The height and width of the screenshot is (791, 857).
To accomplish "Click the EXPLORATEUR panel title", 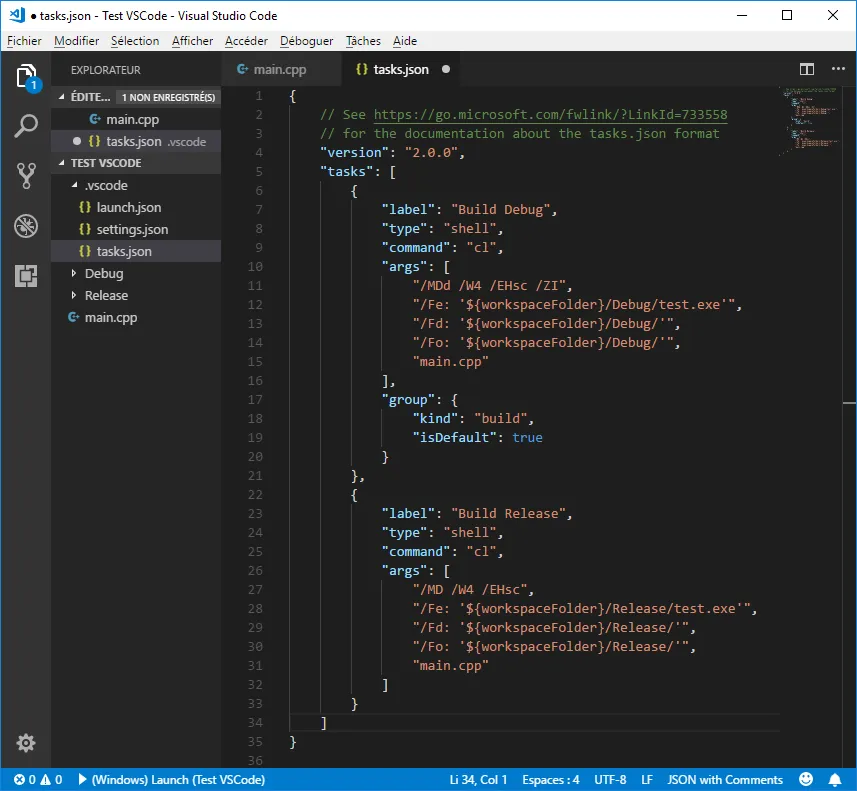I will click(x=105, y=70).
